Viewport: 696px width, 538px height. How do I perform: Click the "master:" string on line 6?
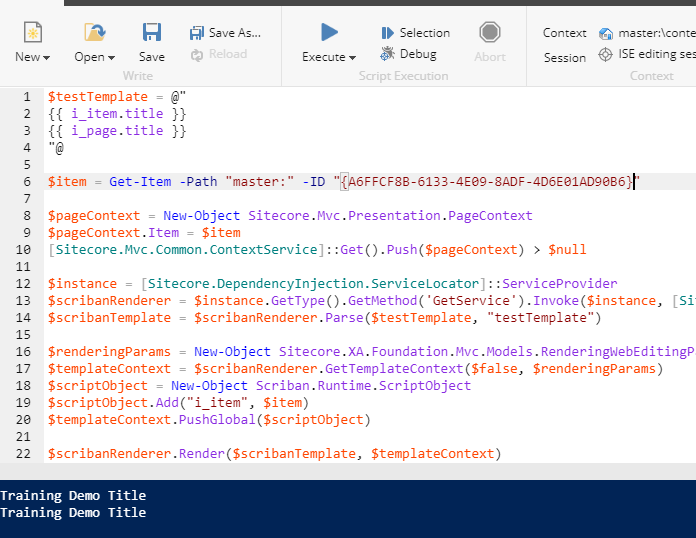(x=259, y=182)
